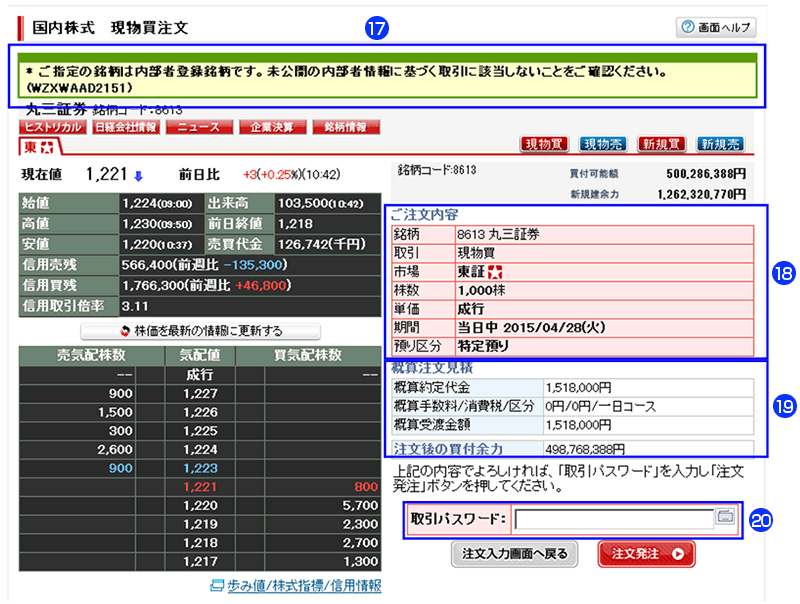The height and width of the screenshot is (604, 800).
Task: Click 出来高 value 103,500
Action: tap(320, 204)
